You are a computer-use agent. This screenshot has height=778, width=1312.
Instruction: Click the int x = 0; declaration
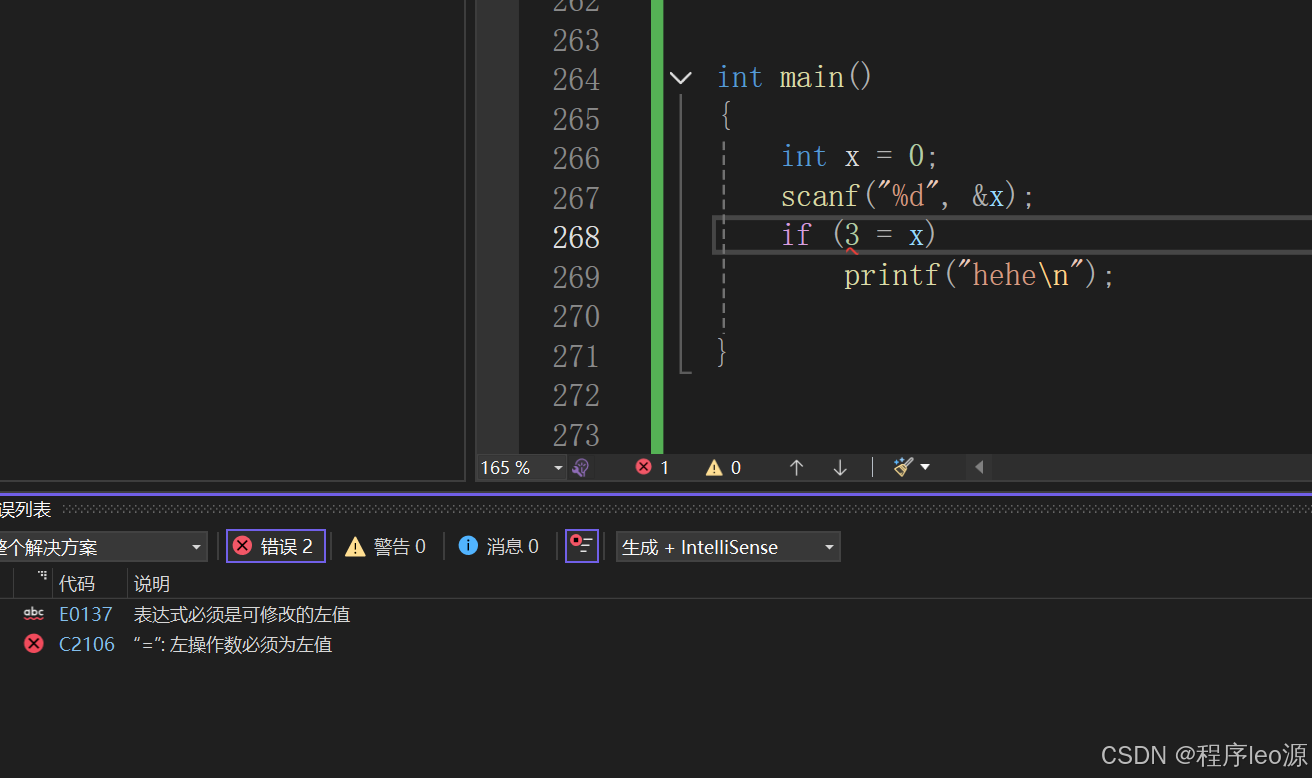click(x=860, y=157)
